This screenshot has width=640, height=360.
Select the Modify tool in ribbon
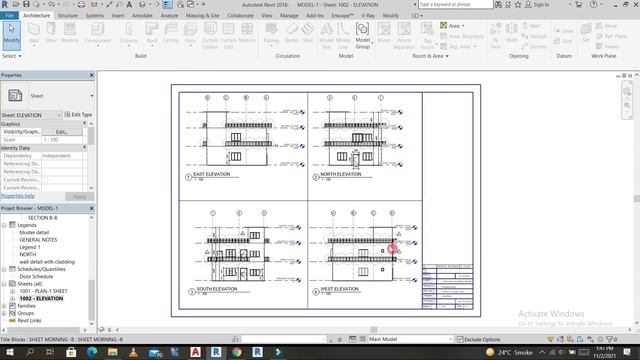[x=11, y=35]
